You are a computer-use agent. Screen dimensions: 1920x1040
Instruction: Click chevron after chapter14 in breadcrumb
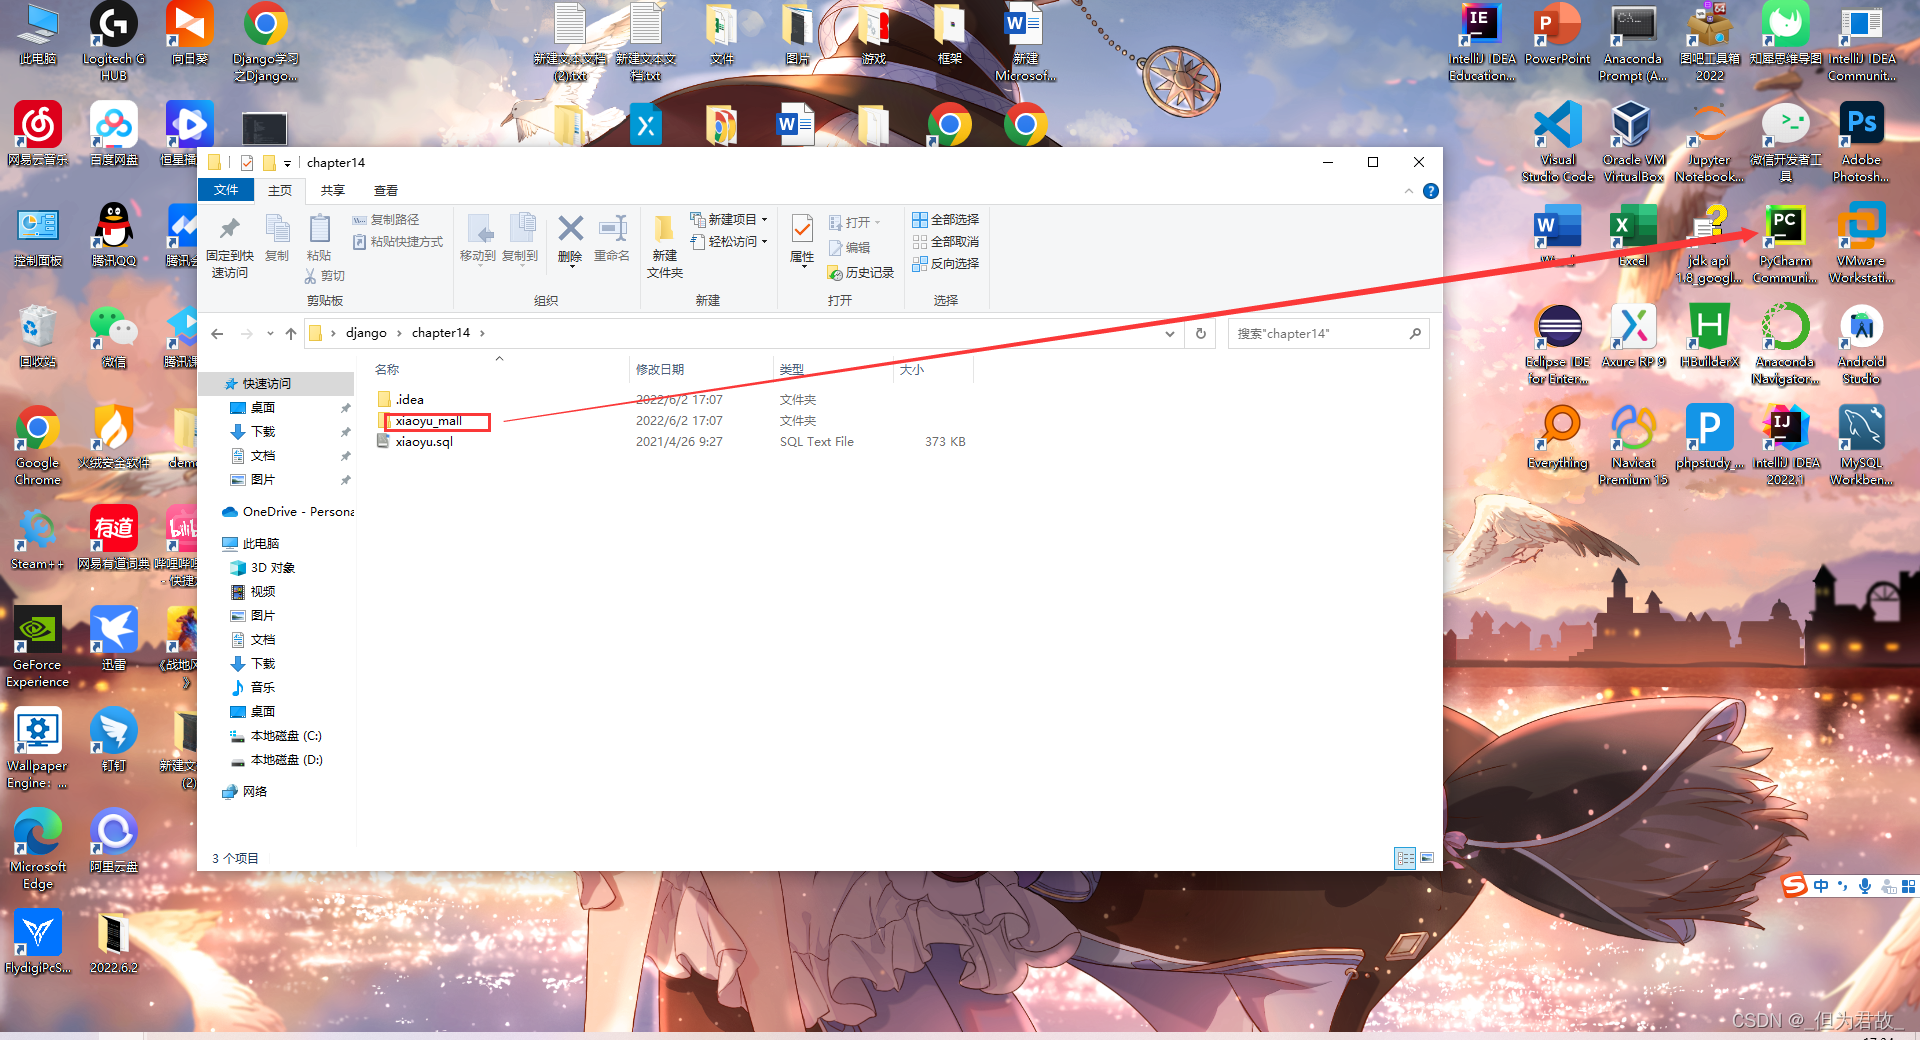[x=482, y=333]
